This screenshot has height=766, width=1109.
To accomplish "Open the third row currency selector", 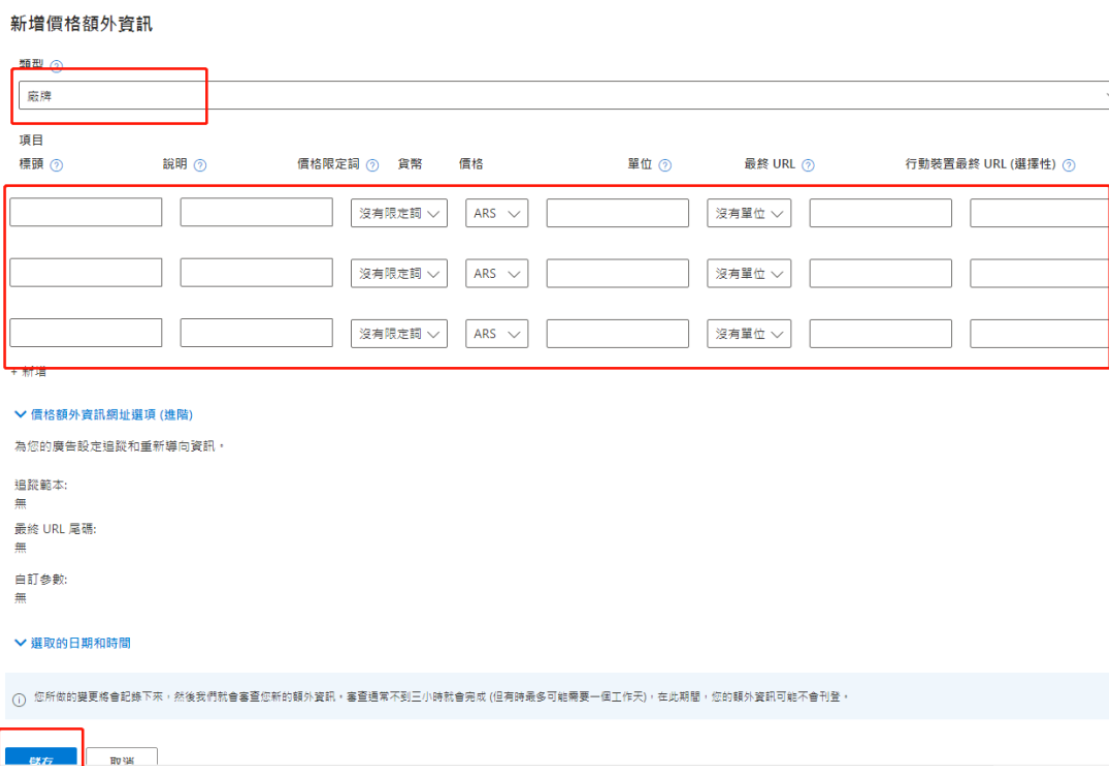I will click(496, 333).
